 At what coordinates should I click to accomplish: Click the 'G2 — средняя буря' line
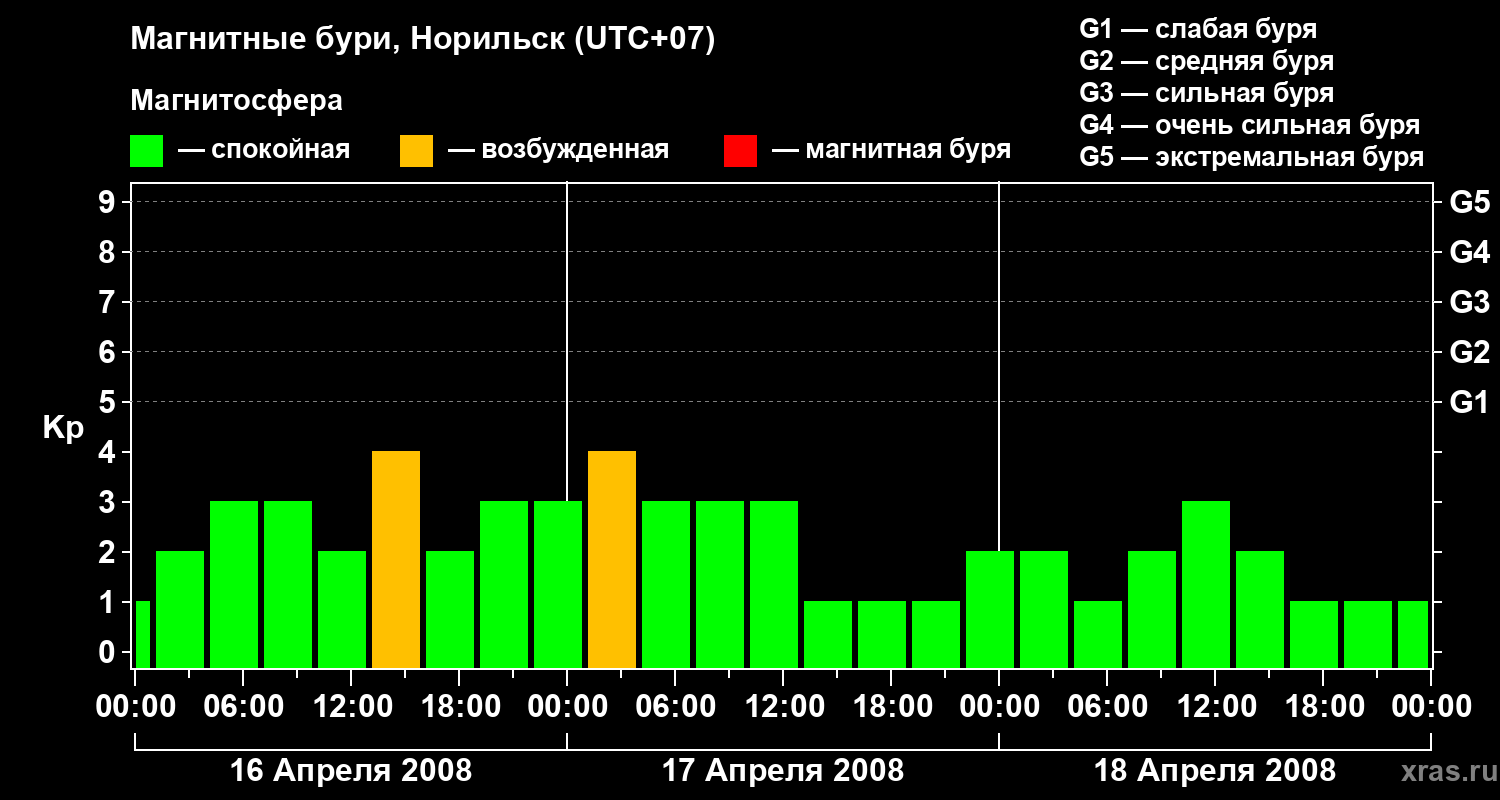(x=1206, y=61)
